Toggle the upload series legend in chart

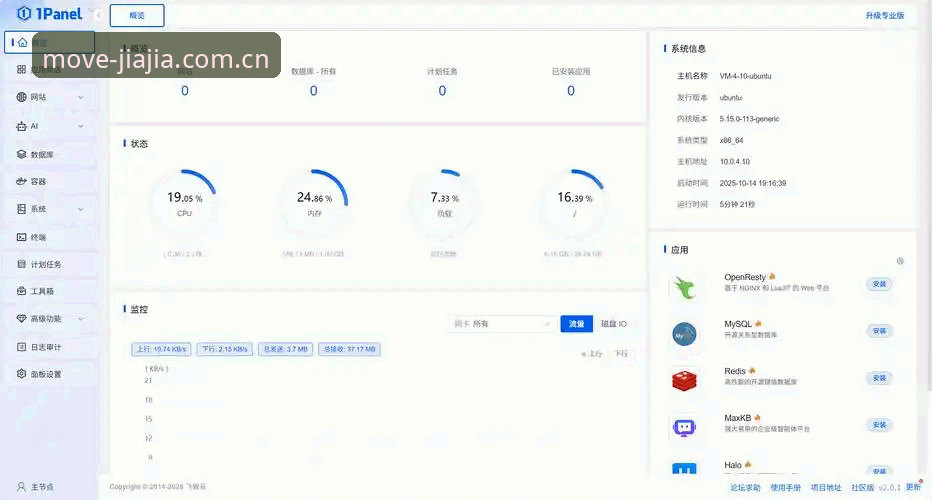pyautogui.click(x=592, y=354)
